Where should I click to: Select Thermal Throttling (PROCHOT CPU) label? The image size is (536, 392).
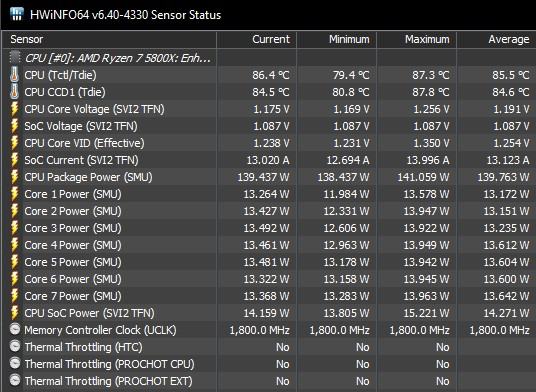[x=109, y=364]
